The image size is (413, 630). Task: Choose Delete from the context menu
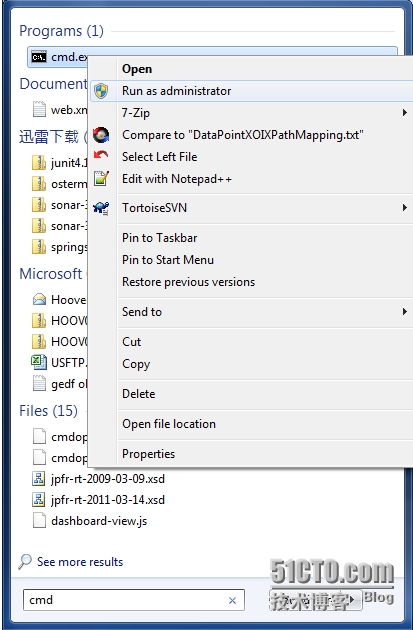pyautogui.click(x=139, y=394)
